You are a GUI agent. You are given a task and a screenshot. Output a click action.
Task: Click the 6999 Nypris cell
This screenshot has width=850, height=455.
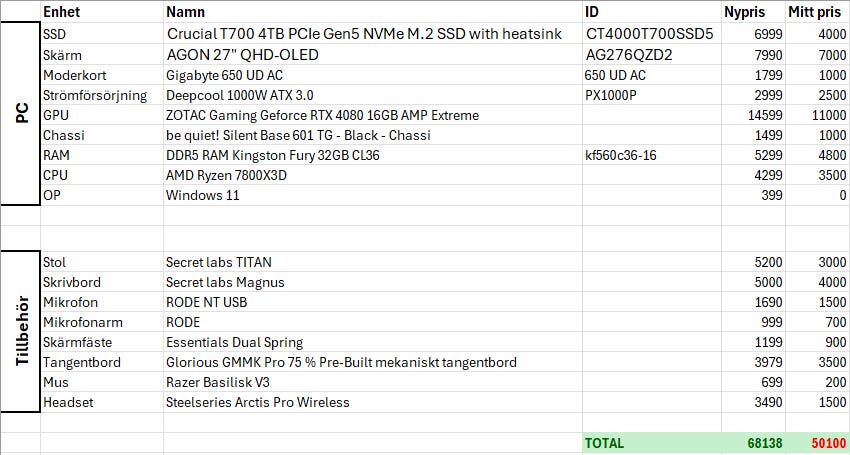point(753,34)
